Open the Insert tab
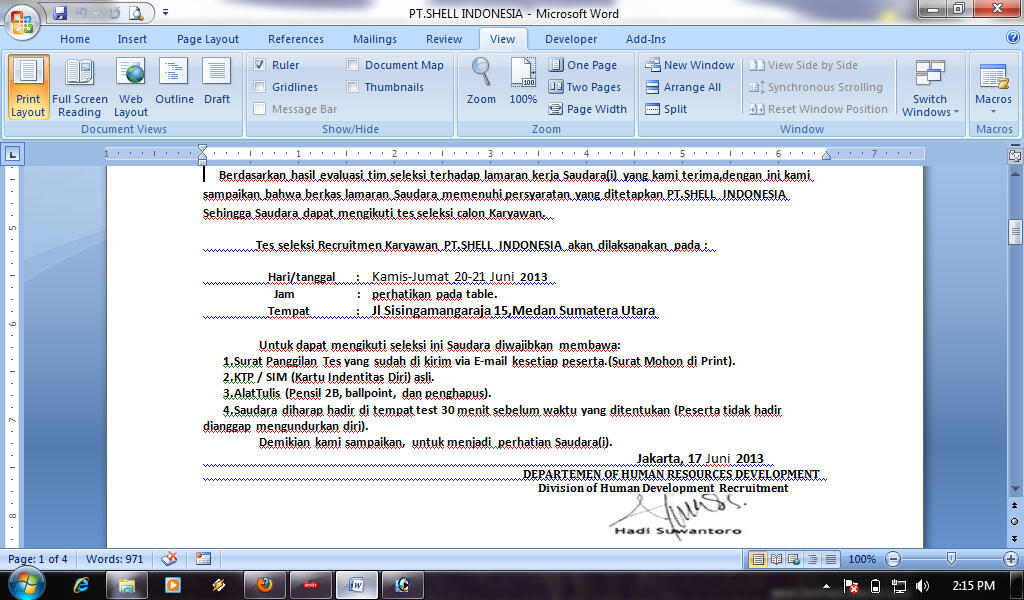 [132, 39]
